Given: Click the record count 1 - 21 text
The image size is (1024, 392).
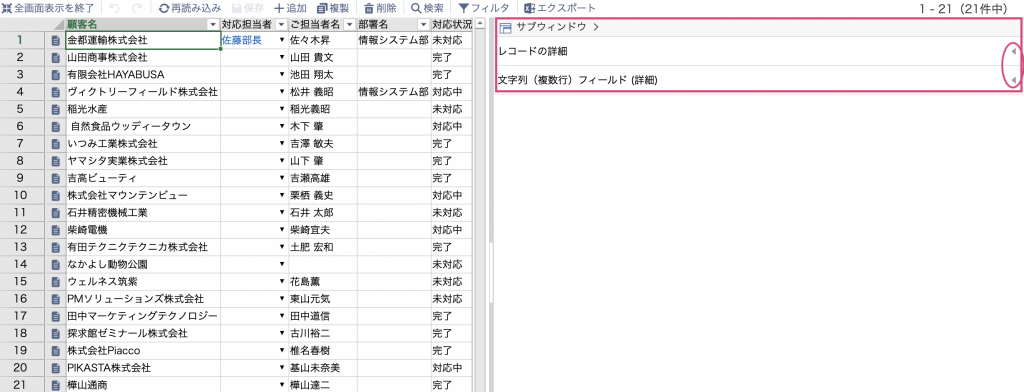Looking at the screenshot, I should pos(966,8).
